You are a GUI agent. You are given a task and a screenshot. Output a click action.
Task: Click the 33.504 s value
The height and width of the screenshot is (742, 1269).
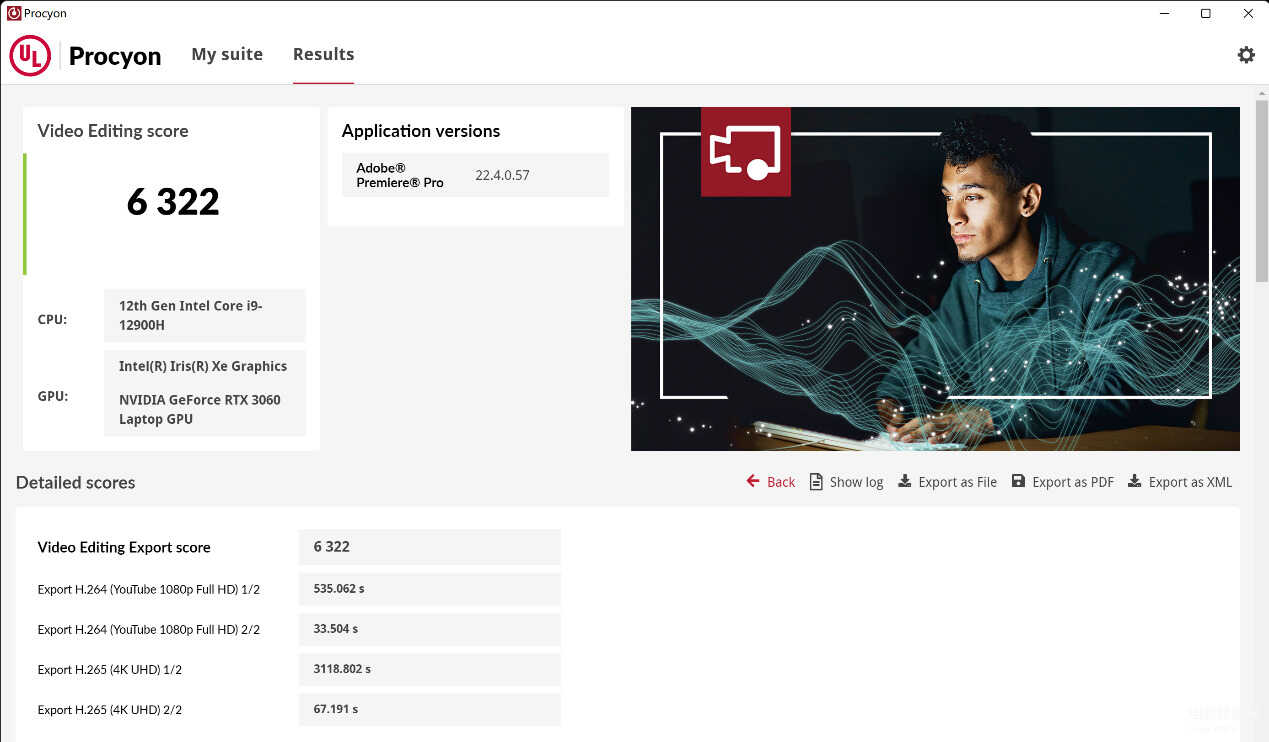(x=336, y=629)
